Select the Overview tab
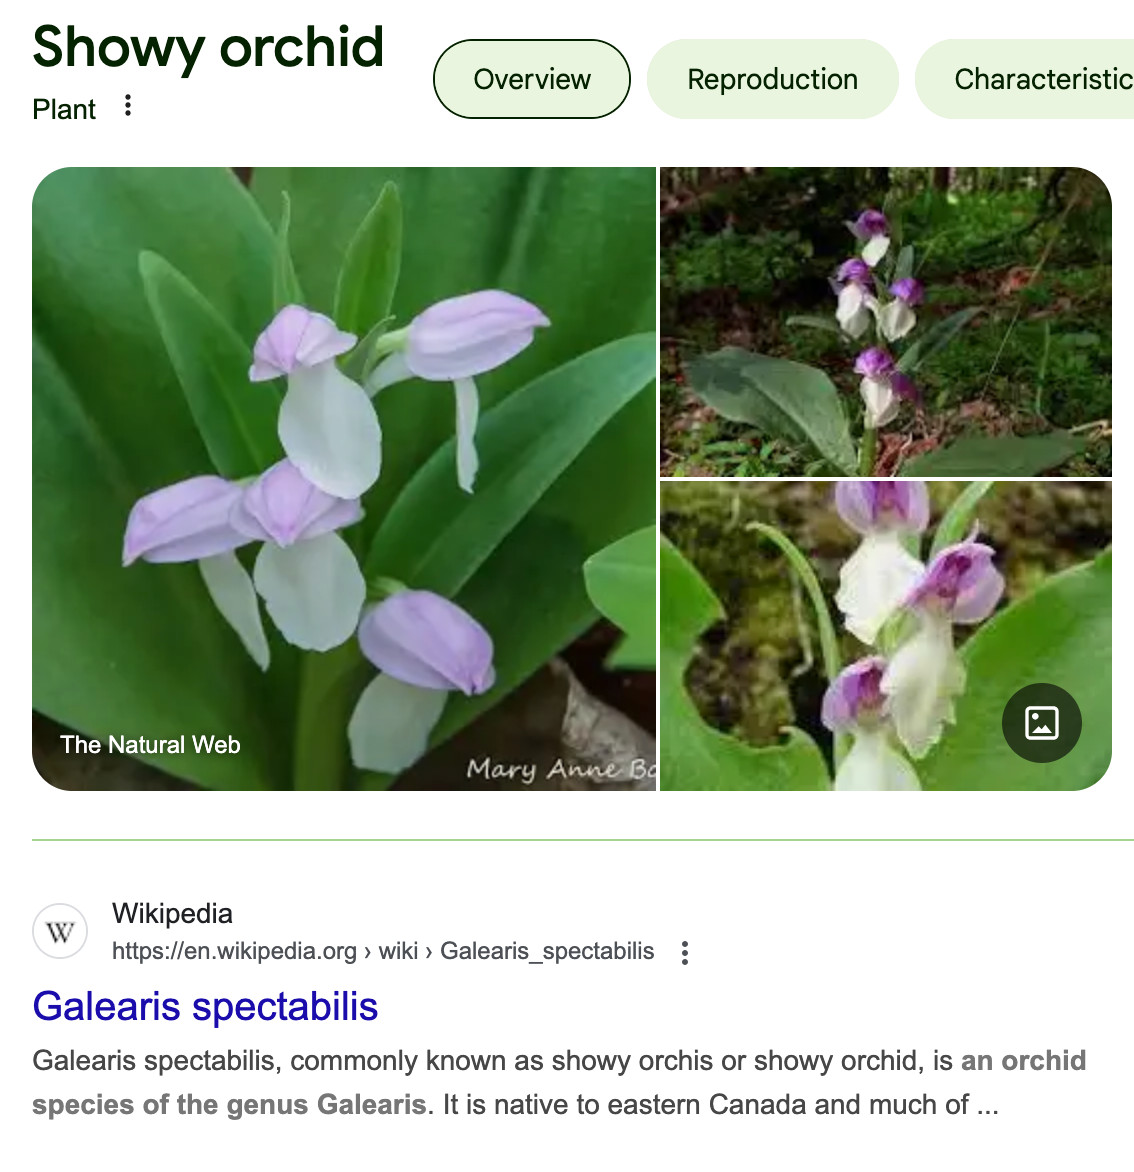Image resolution: width=1134 pixels, height=1172 pixels. 531,79
